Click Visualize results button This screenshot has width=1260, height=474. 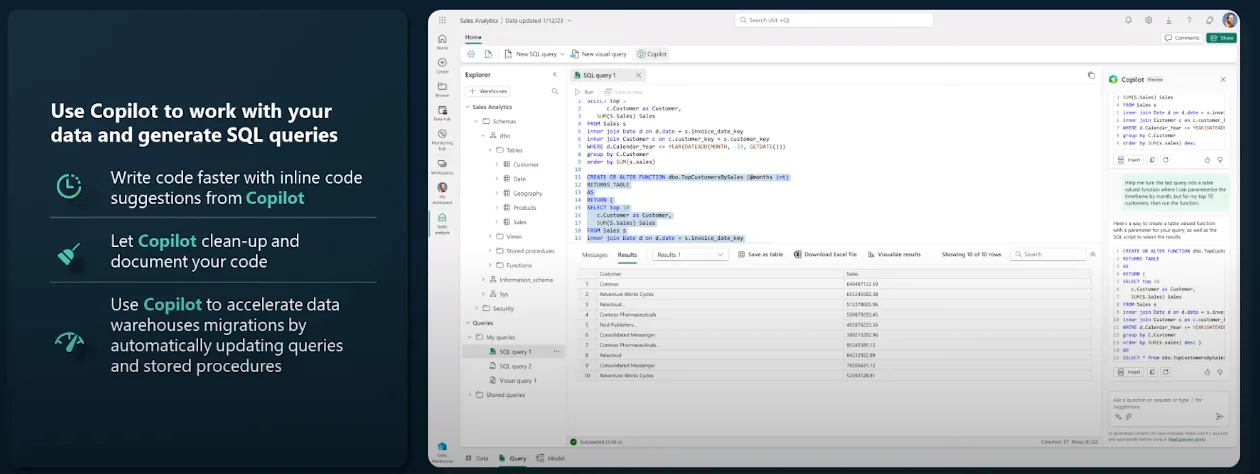(894, 254)
